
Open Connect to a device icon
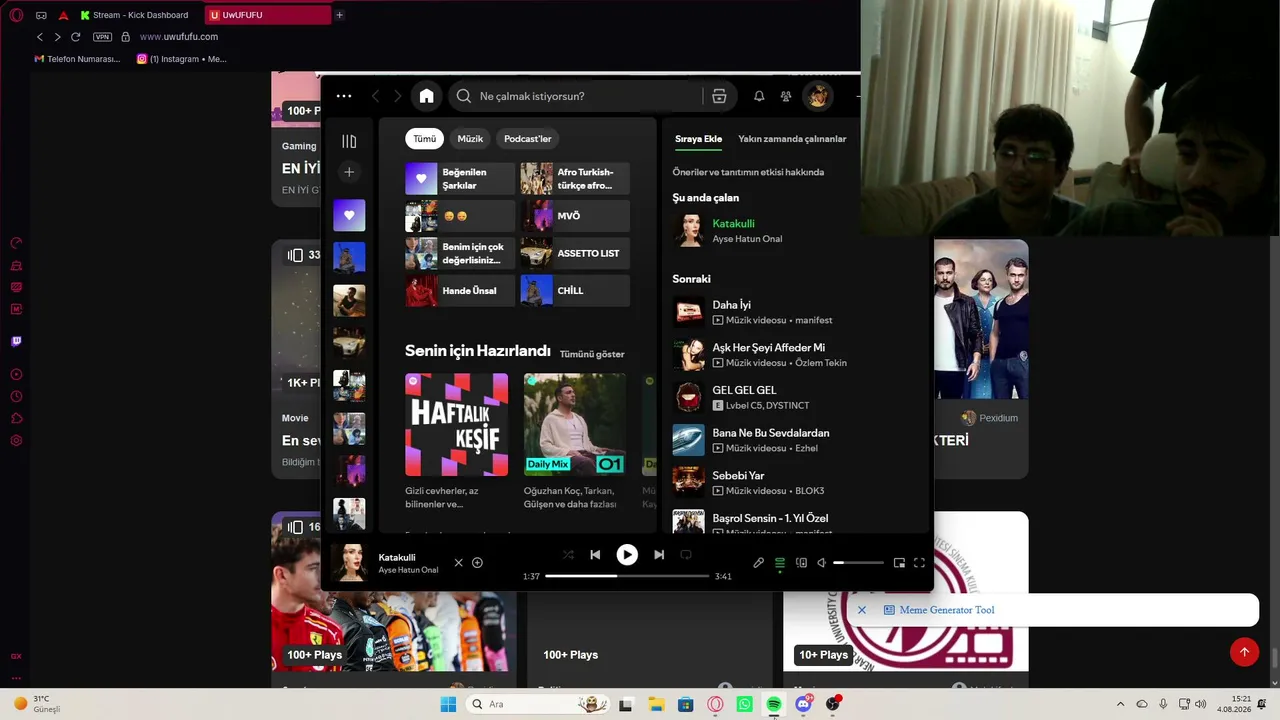pyautogui.click(x=801, y=563)
